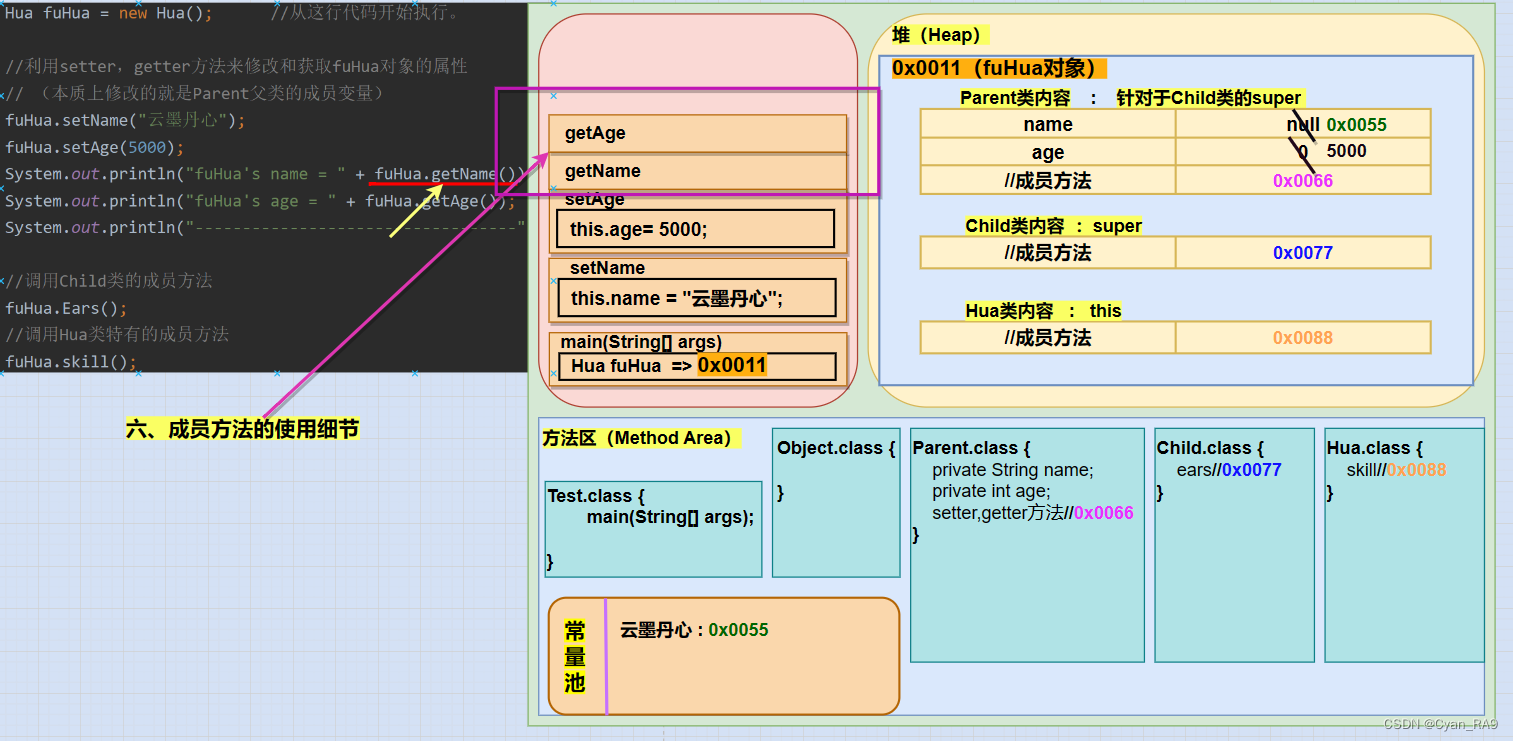
Task: Click the 'name' cell in Parent table
Action: [x=1048, y=124]
